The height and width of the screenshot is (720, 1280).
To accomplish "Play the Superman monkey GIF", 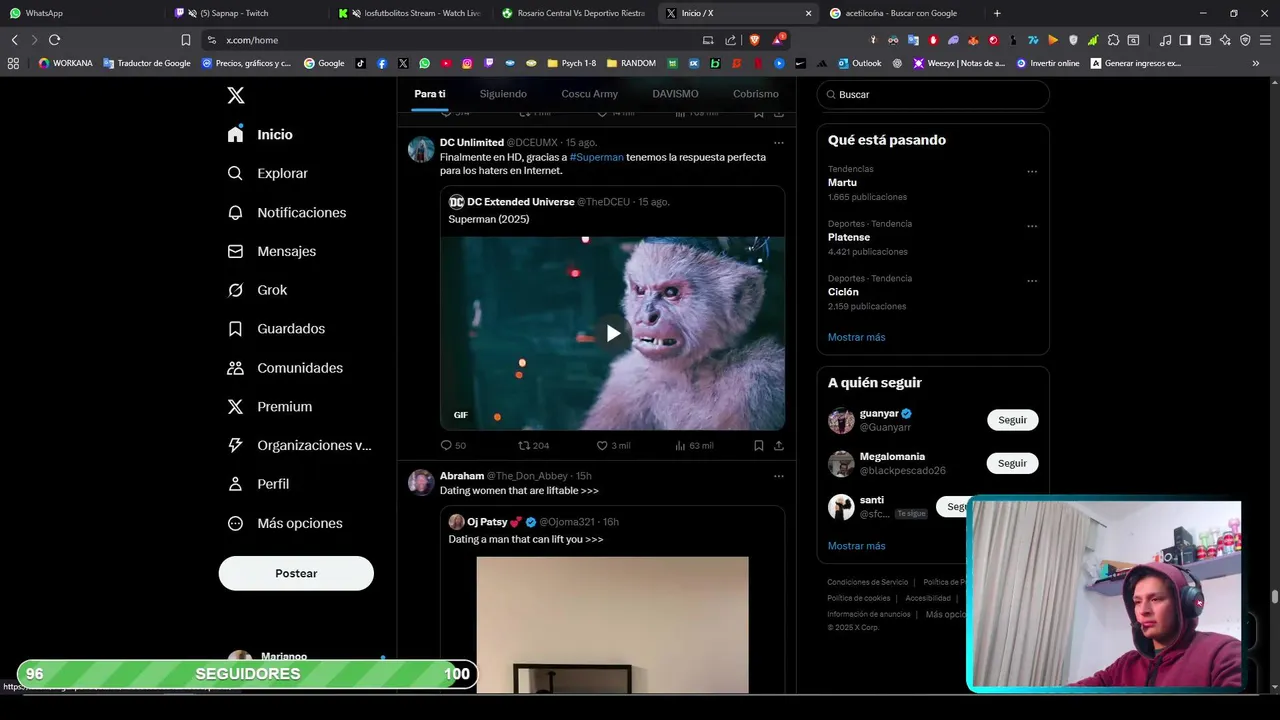I will [613, 333].
